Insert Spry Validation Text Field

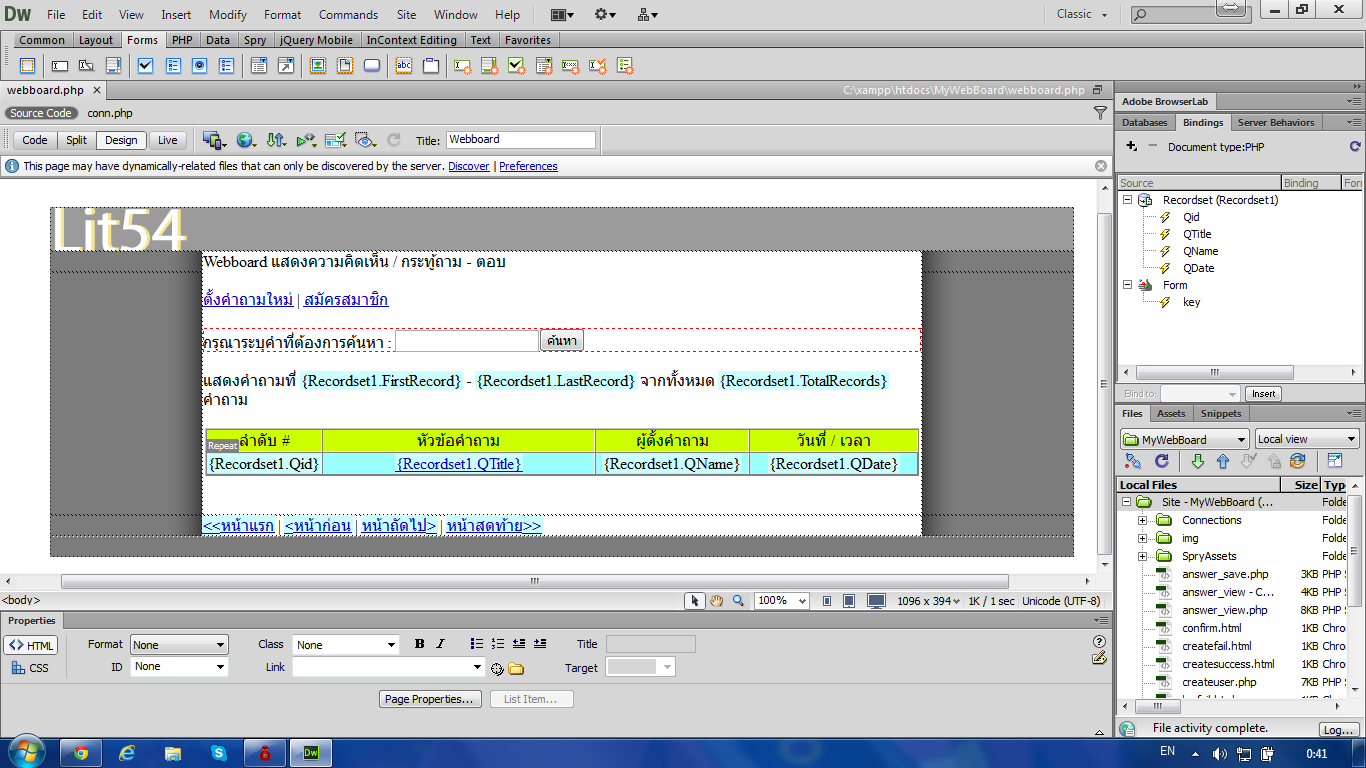tap(463, 66)
